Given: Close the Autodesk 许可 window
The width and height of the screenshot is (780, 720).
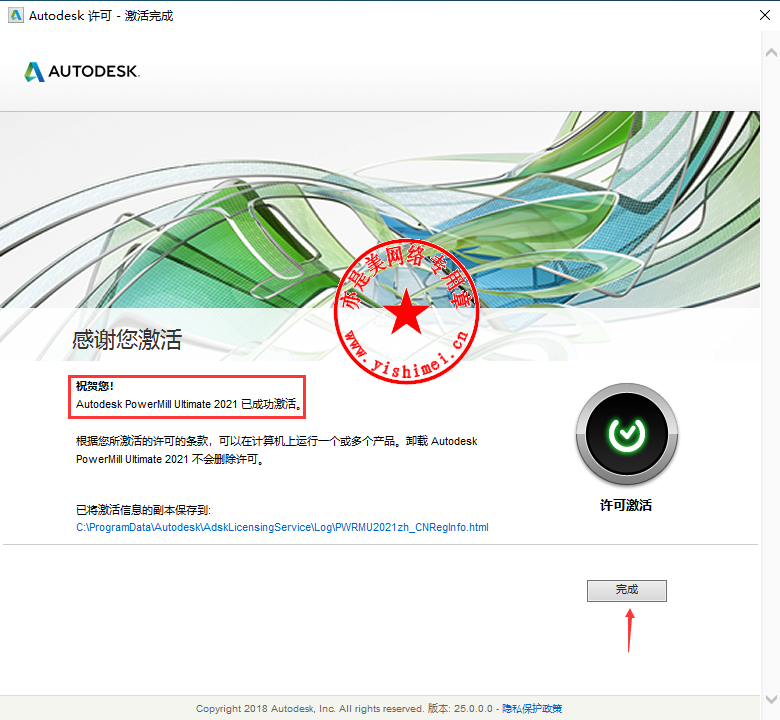Looking at the screenshot, I should pyautogui.click(x=765, y=15).
